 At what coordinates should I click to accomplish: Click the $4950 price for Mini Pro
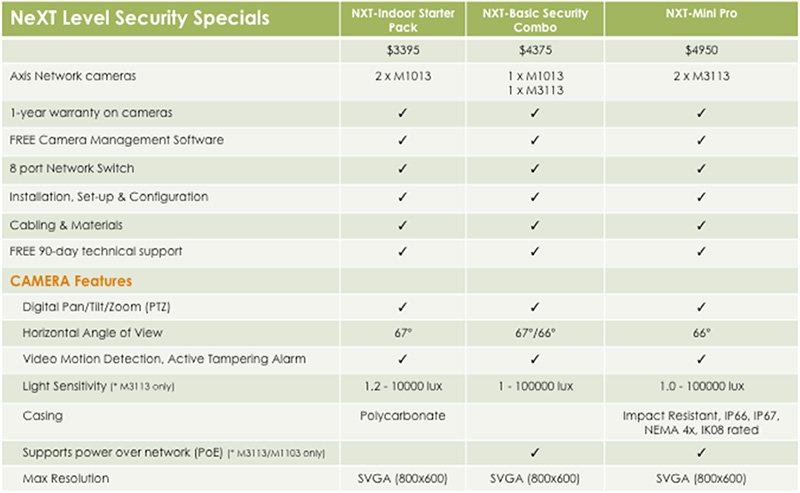point(701,50)
